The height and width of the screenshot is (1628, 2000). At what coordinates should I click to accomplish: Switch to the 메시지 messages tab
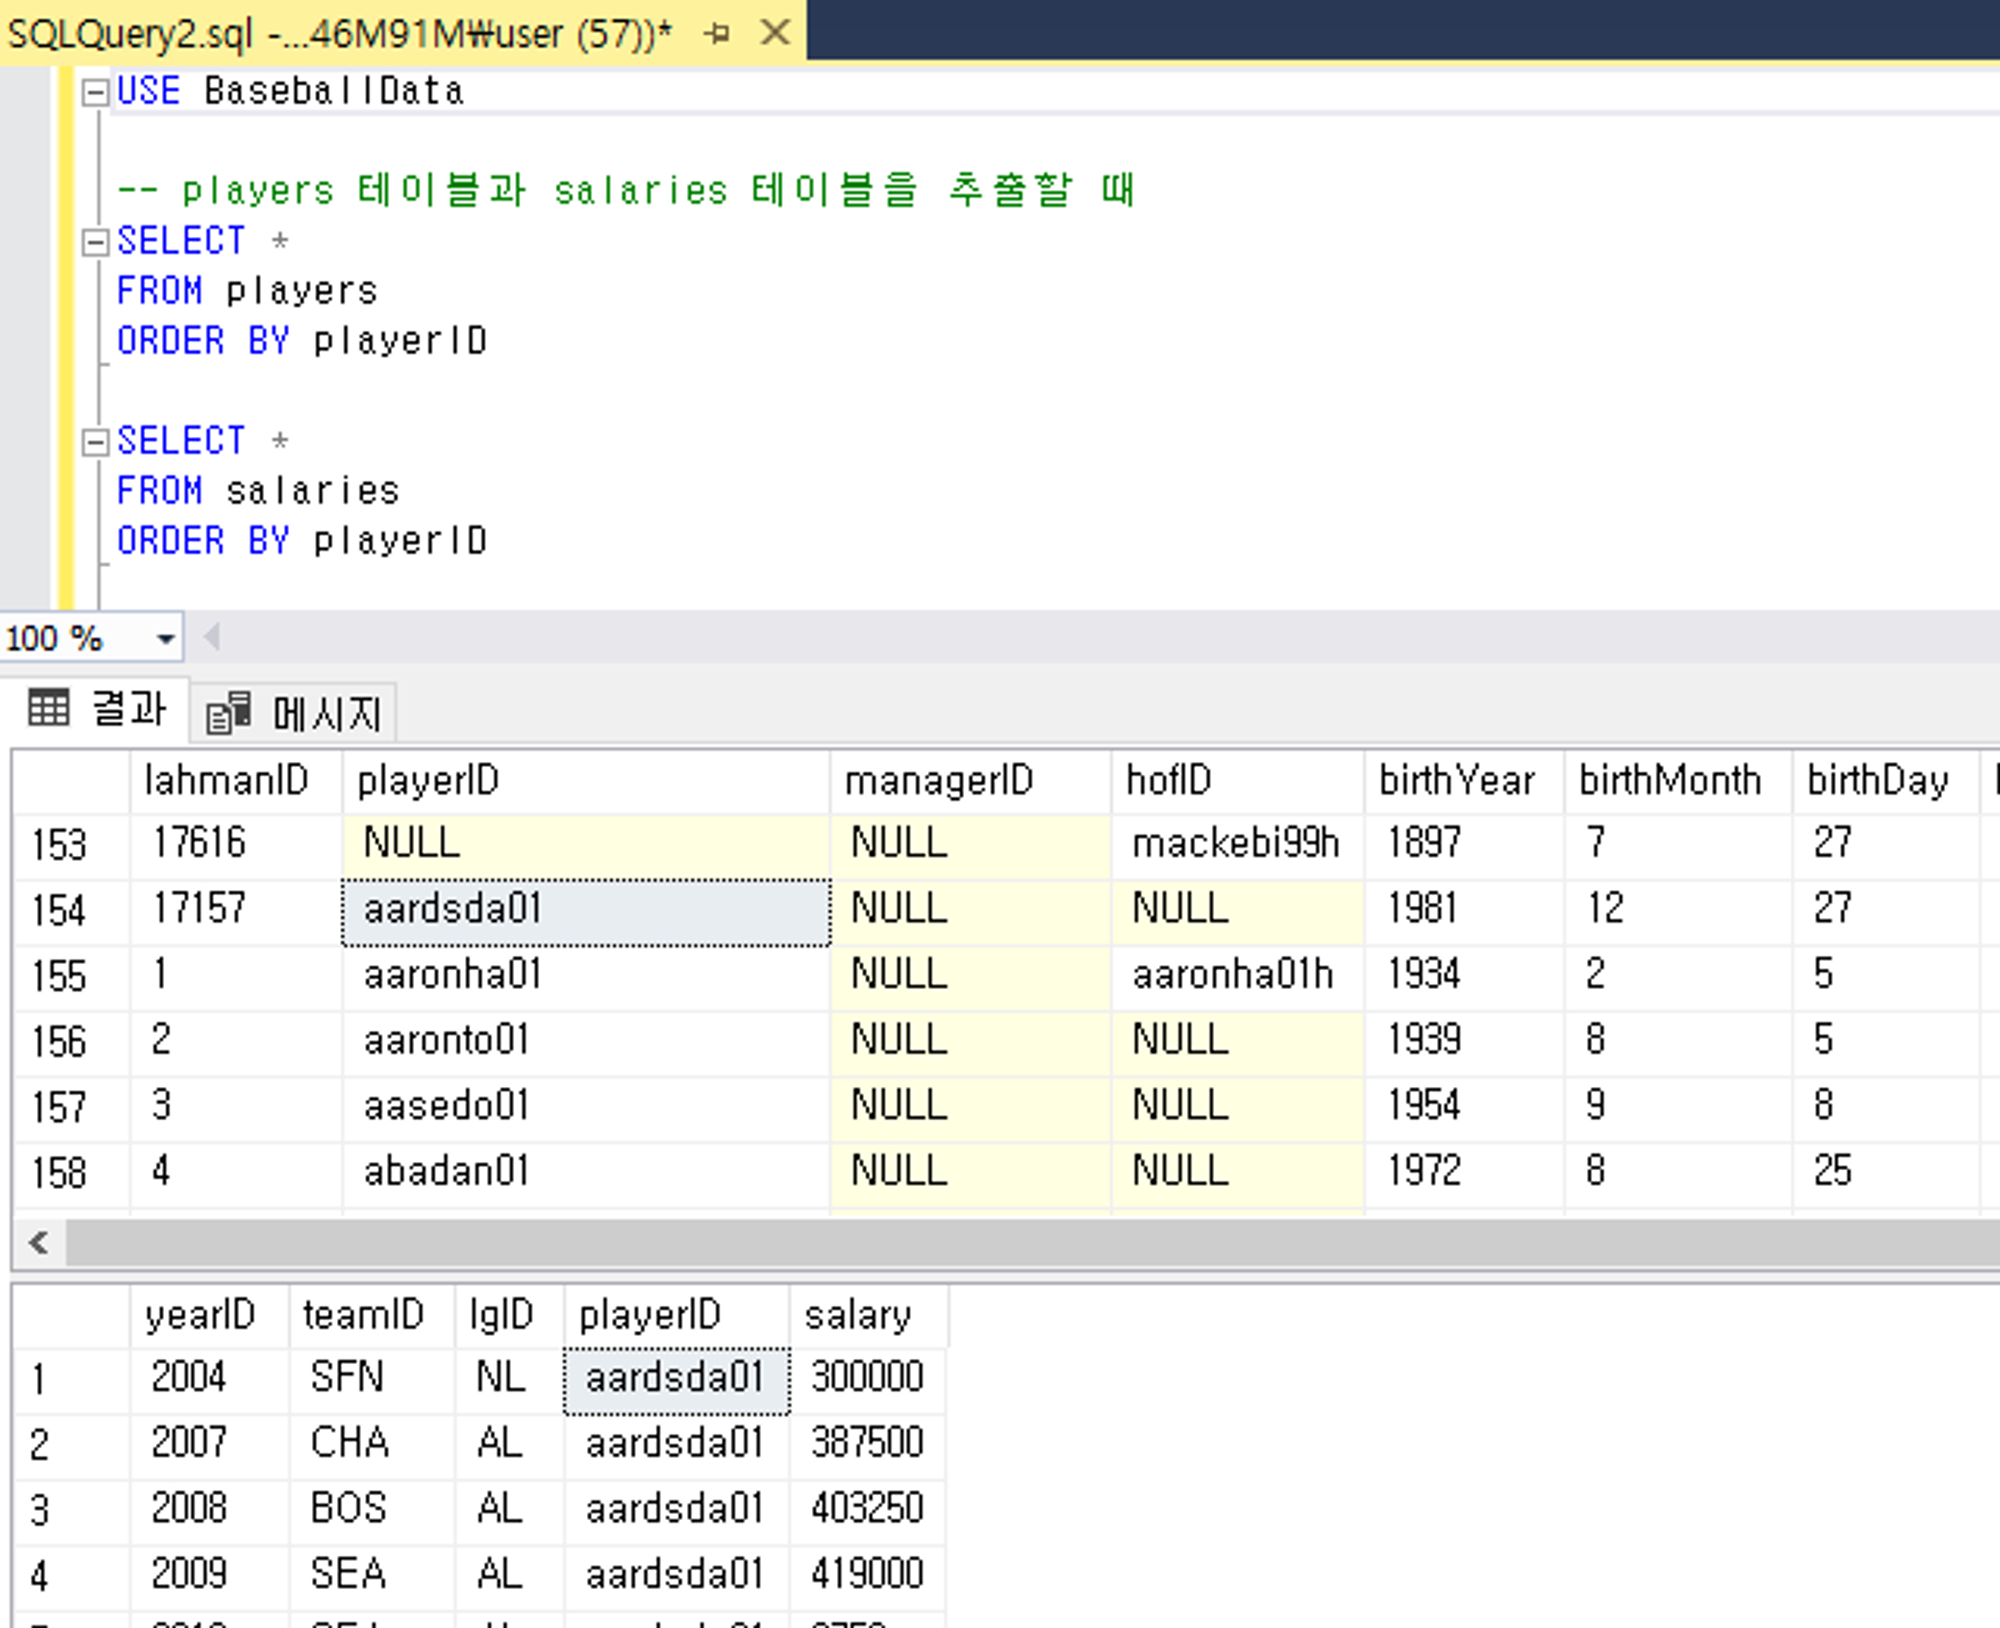[326, 714]
